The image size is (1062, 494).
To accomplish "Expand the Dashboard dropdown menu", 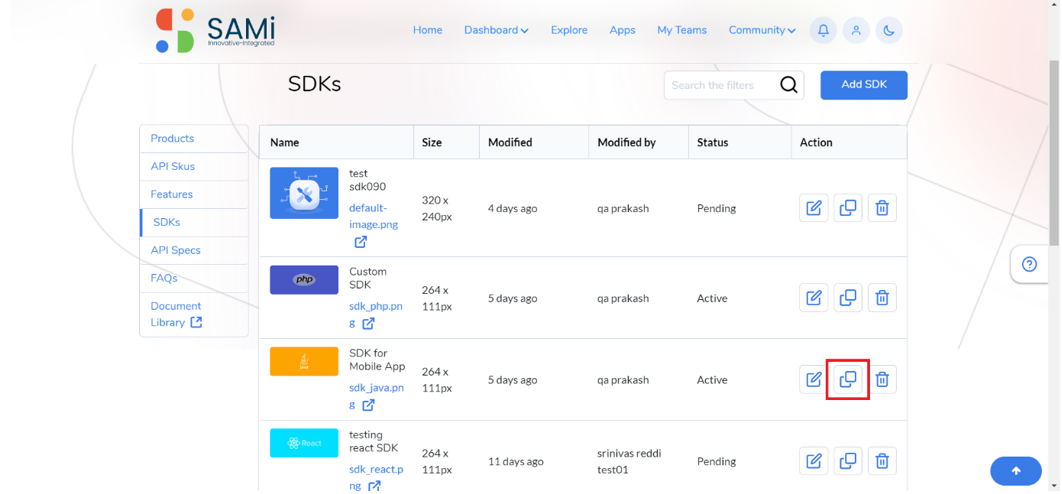I will click(x=496, y=30).
